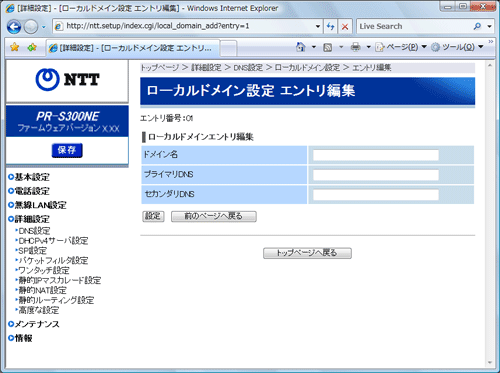Click the page icon in address bar
The height and width of the screenshot is (373, 500).
tap(59, 26)
